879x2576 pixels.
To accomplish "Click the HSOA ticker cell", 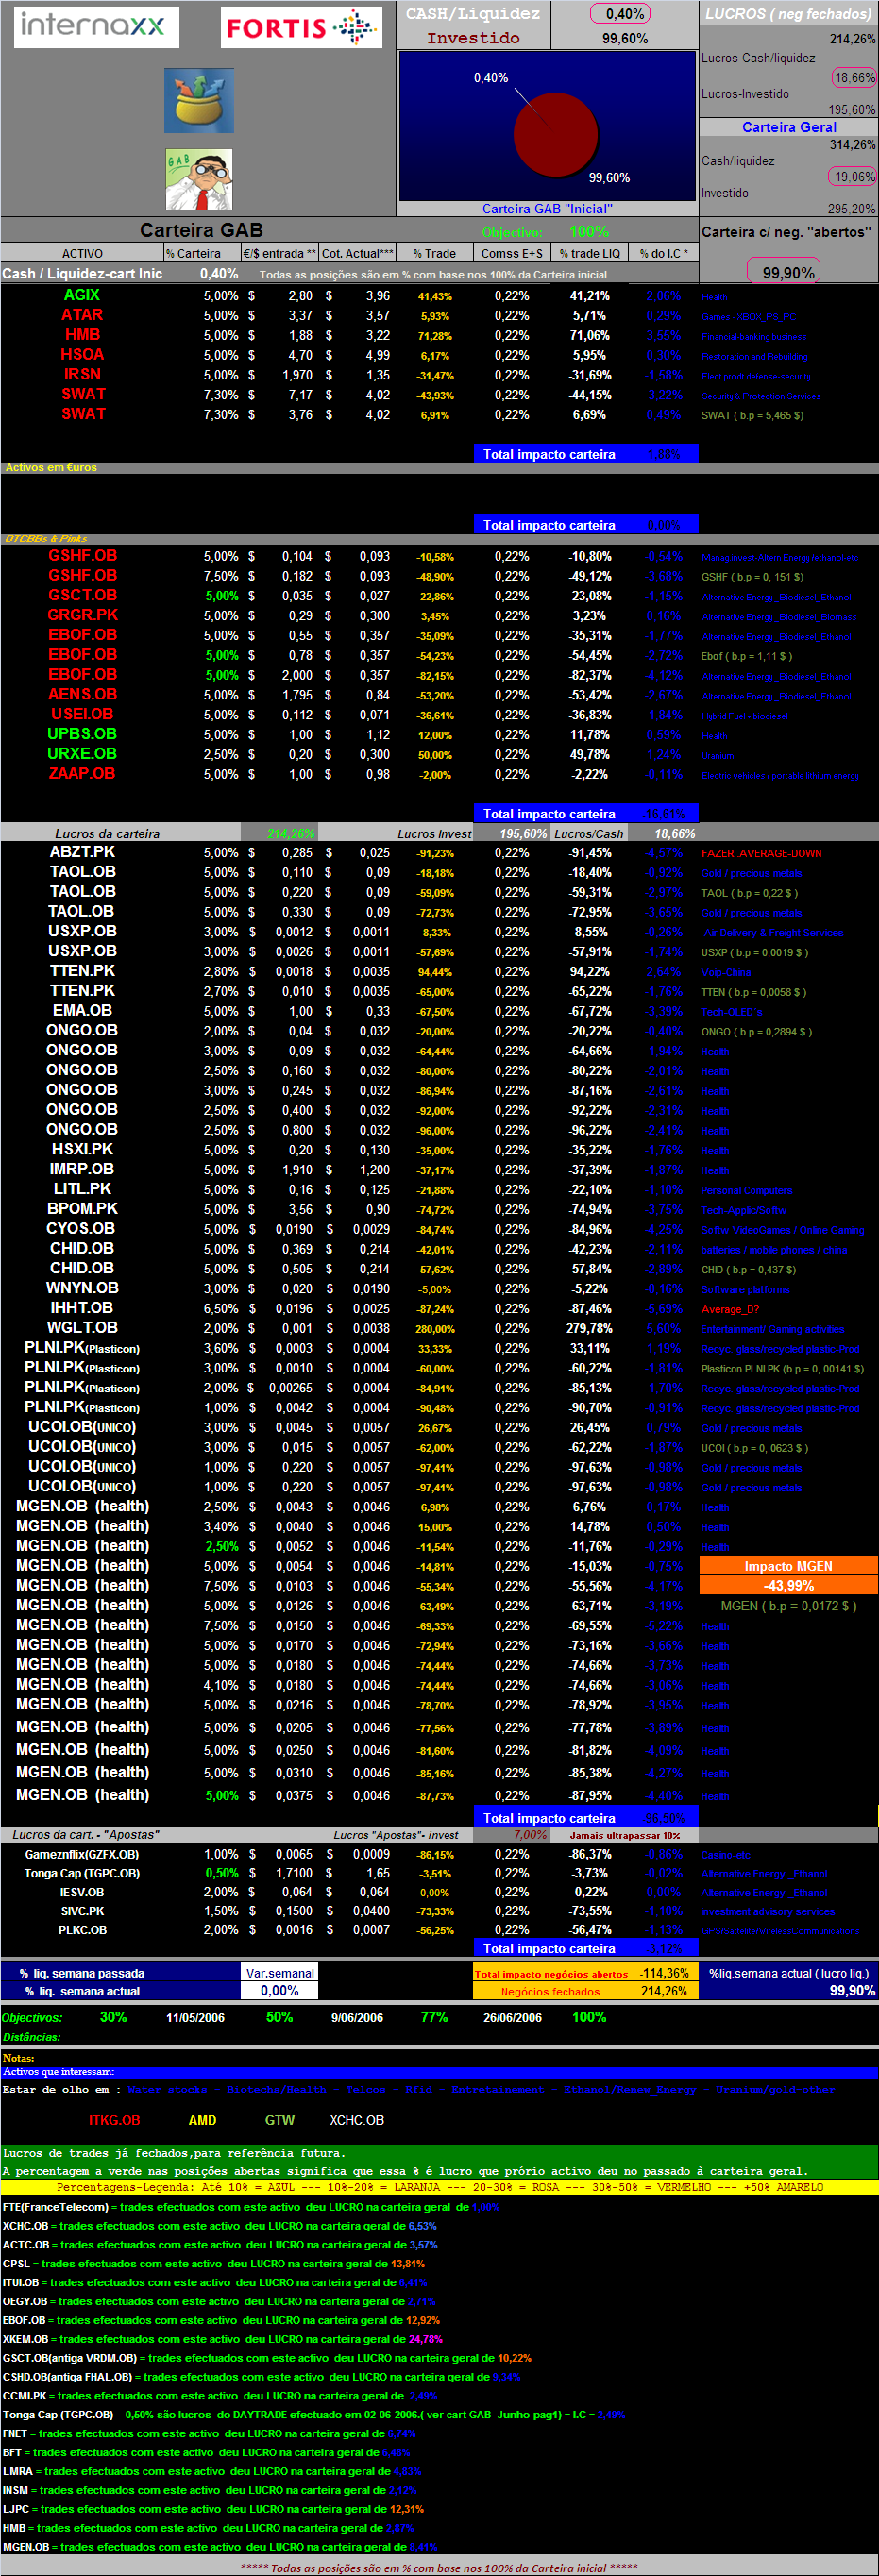I will pyautogui.click(x=82, y=354).
